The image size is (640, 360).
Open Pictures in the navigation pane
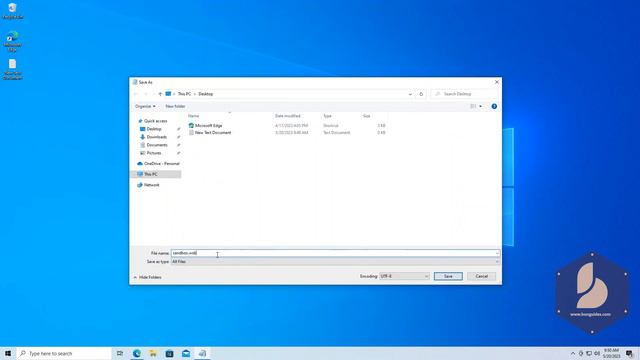click(153, 153)
